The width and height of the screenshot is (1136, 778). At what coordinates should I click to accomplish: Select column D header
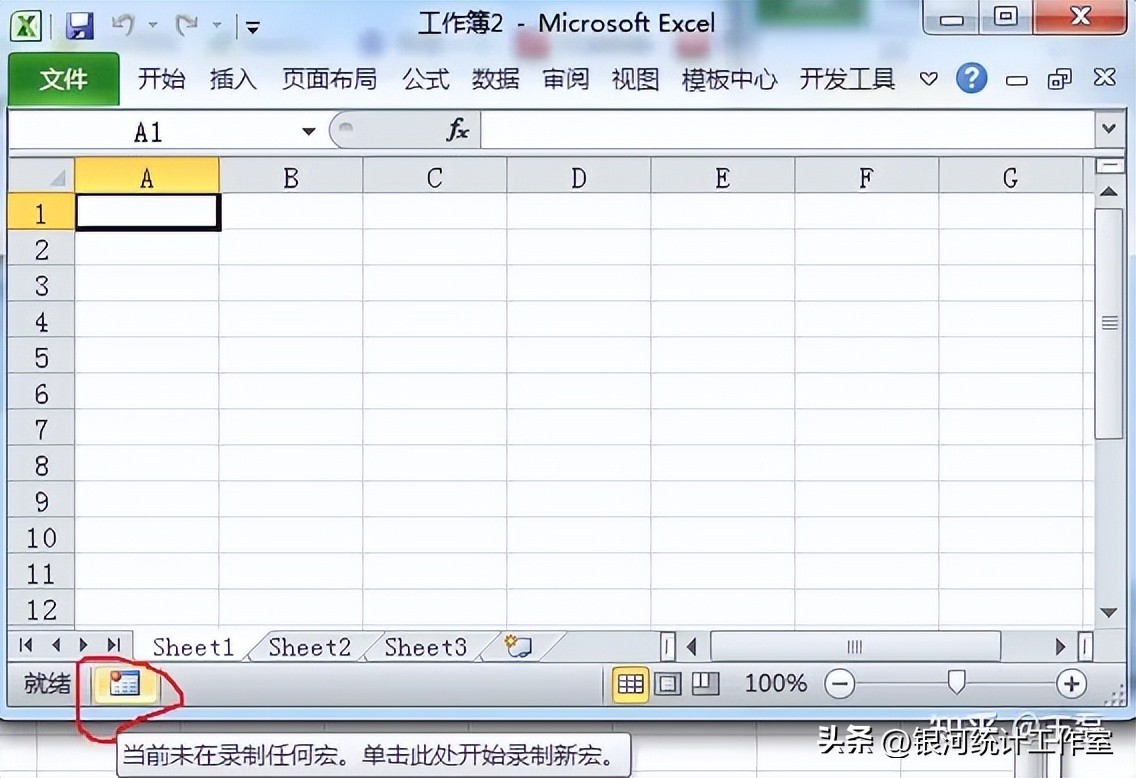(578, 177)
